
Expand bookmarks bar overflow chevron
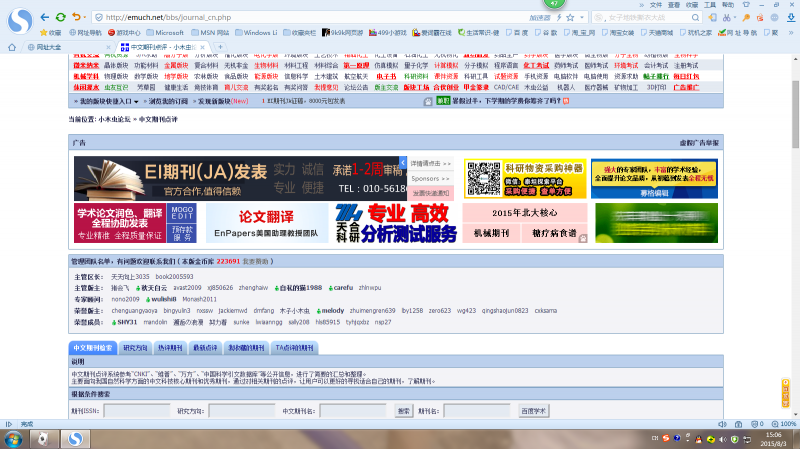791,33
